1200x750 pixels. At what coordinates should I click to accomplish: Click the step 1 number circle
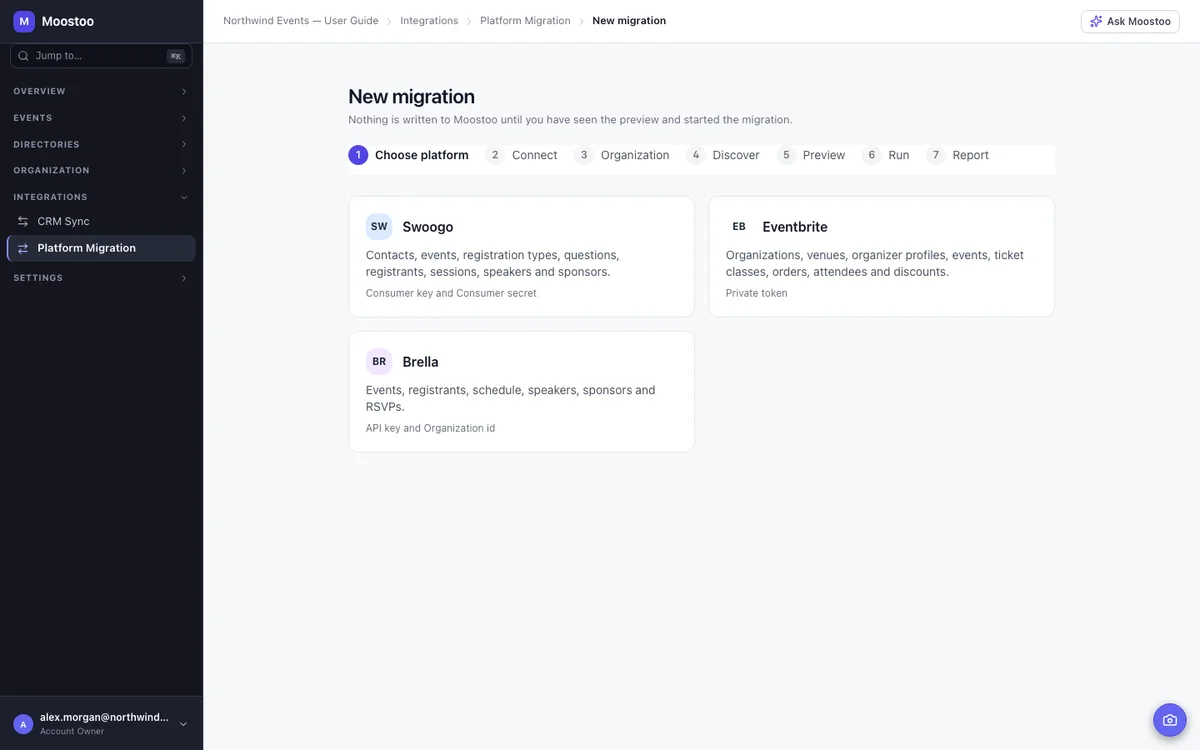pos(358,155)
